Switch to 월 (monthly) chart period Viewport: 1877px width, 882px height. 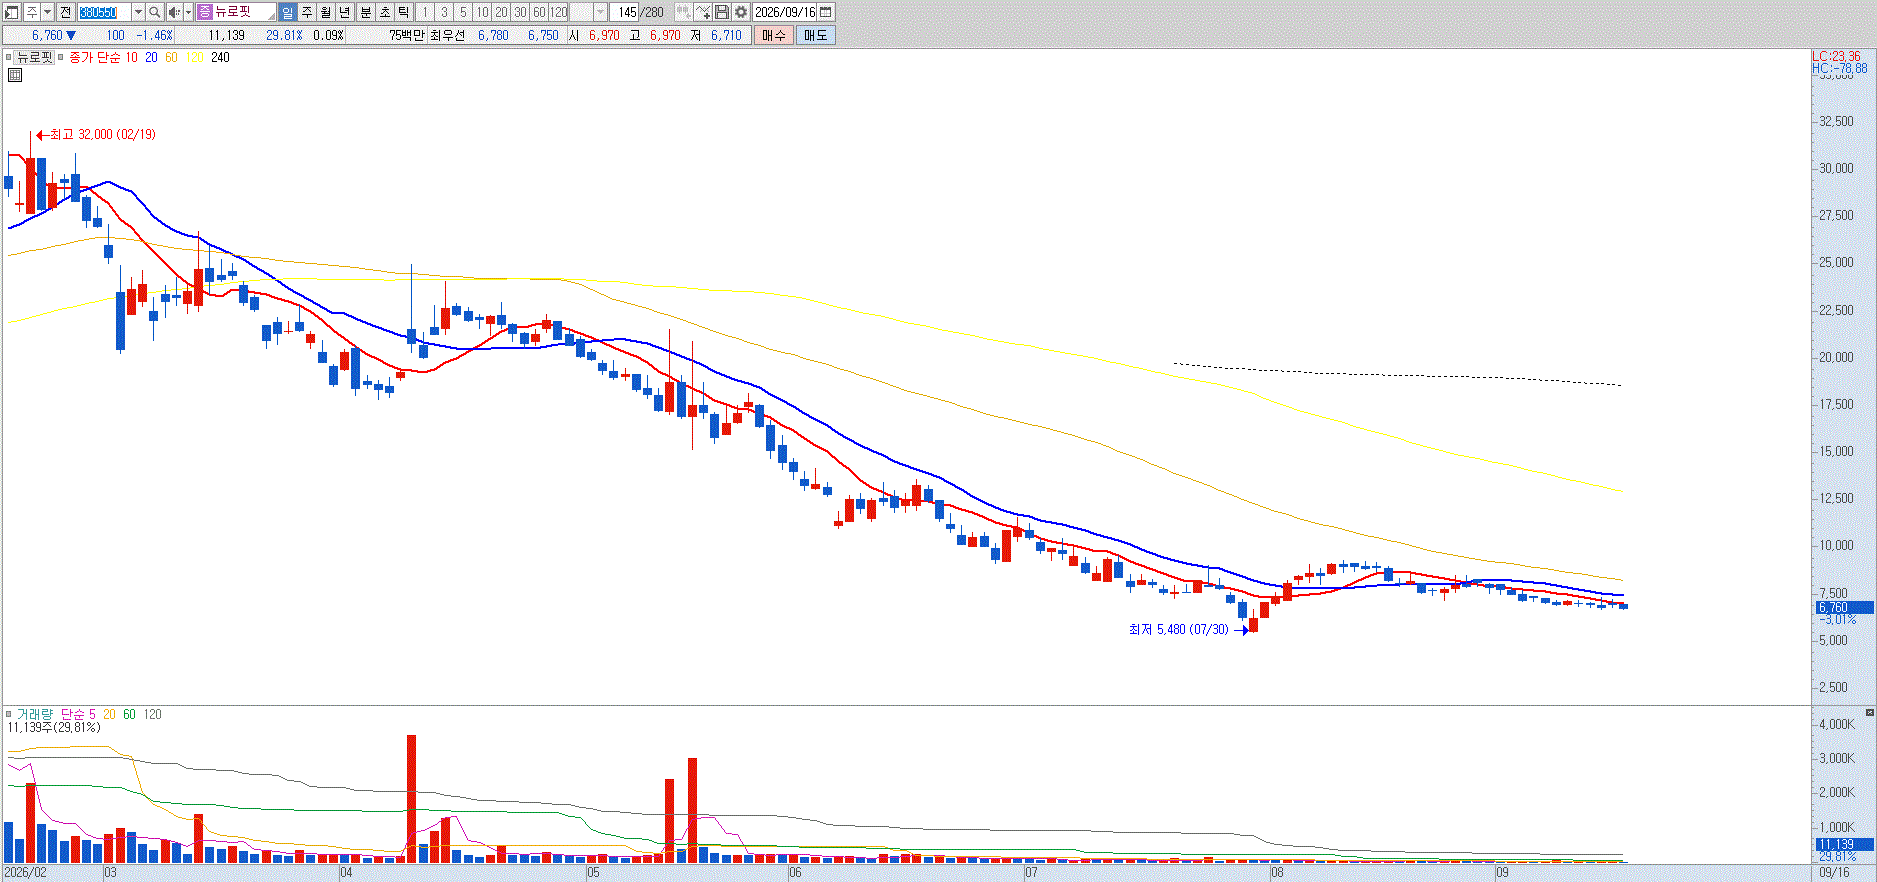point(326,12)
